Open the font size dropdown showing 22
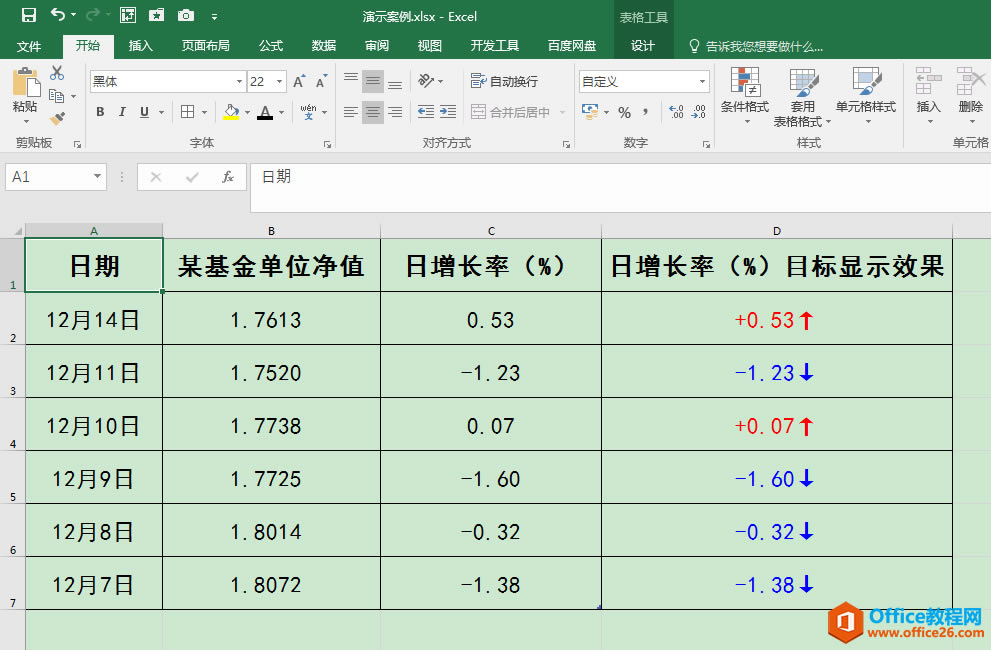 pos(279,82)
